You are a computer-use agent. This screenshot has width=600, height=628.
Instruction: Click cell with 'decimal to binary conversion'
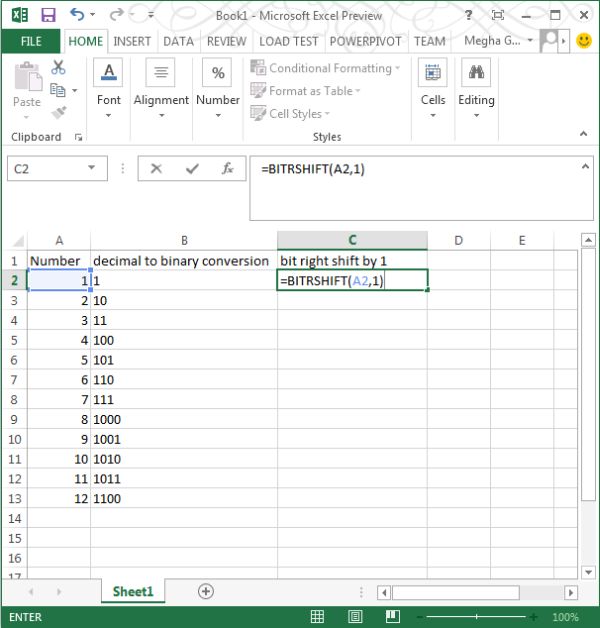(184, 261)
